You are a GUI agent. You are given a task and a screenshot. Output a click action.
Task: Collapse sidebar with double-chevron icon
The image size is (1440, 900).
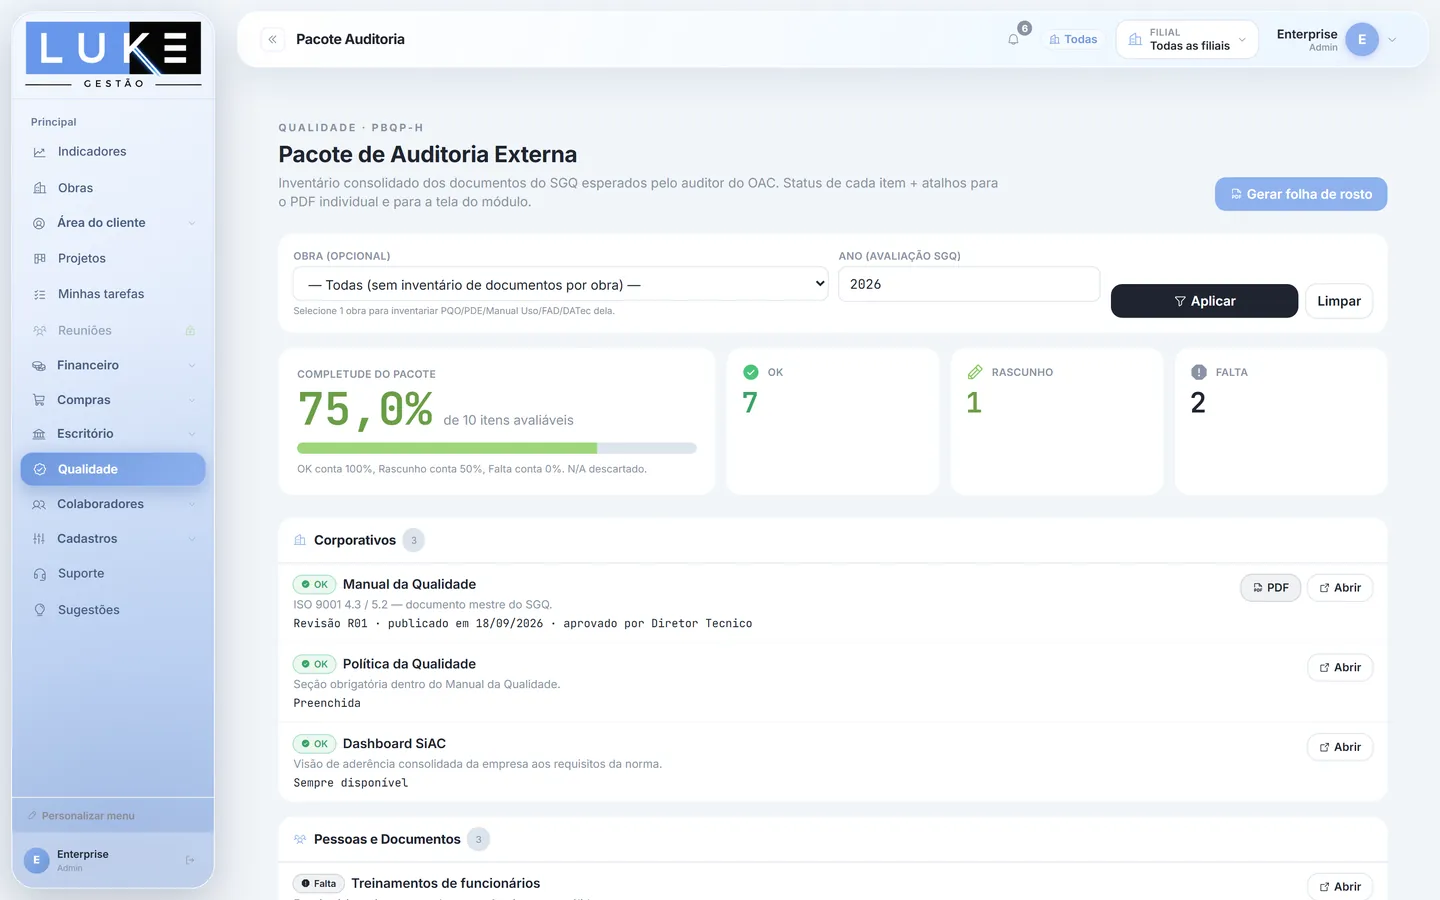272,39
